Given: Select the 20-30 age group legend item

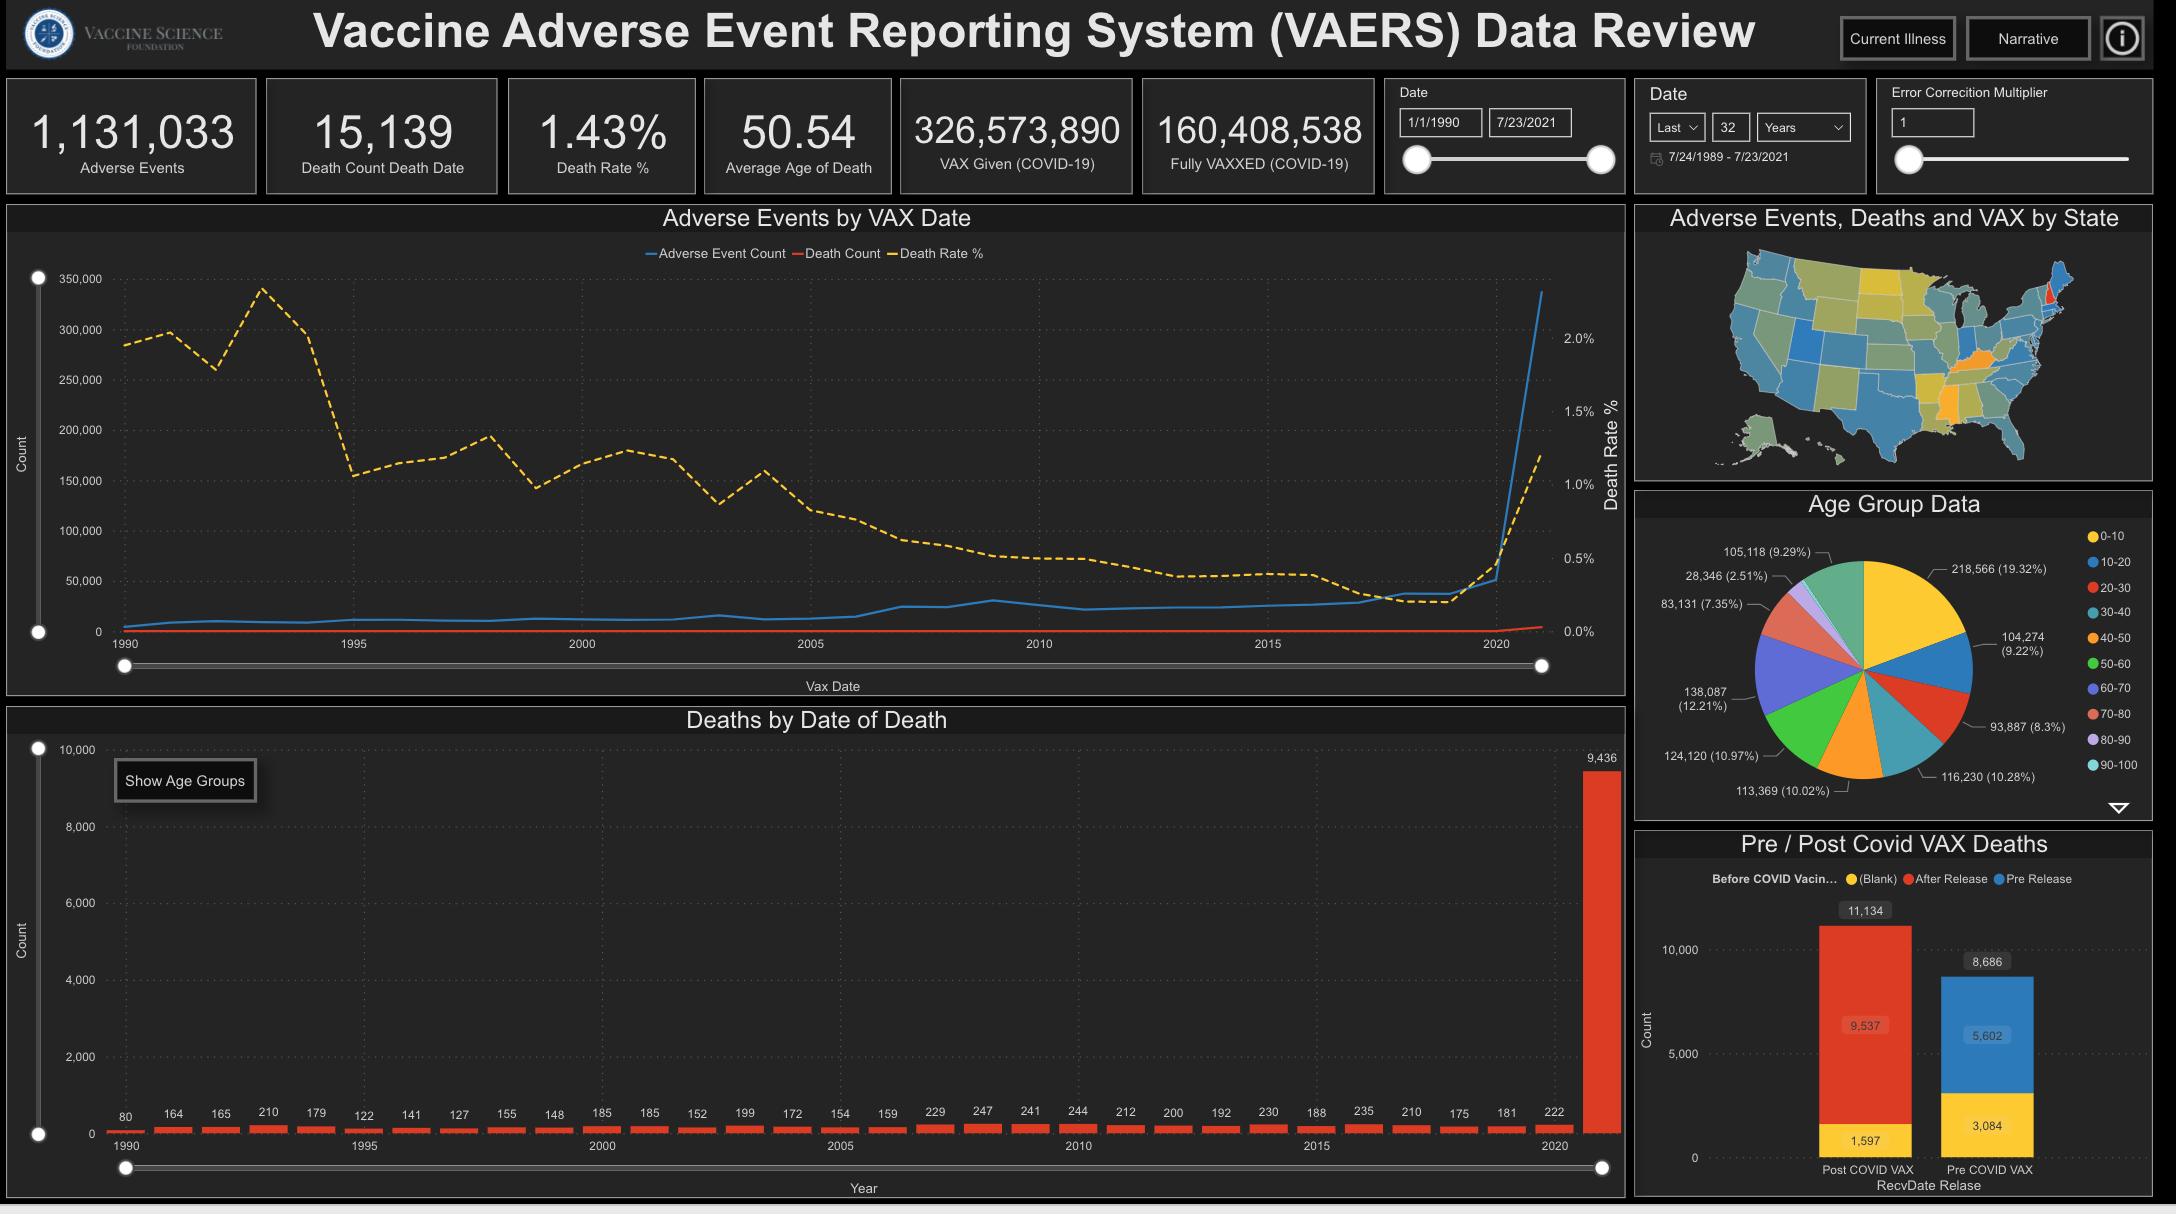Looking at the screenshot, I should 2109,589.
